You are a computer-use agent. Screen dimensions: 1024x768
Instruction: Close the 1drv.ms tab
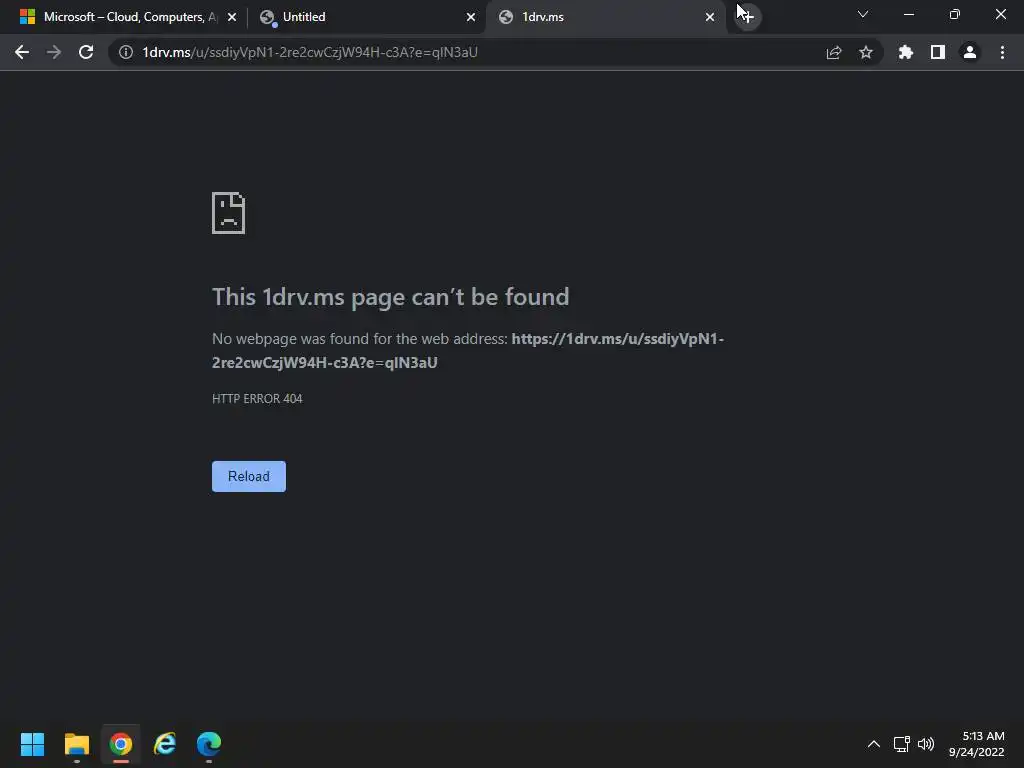(710, 17)
